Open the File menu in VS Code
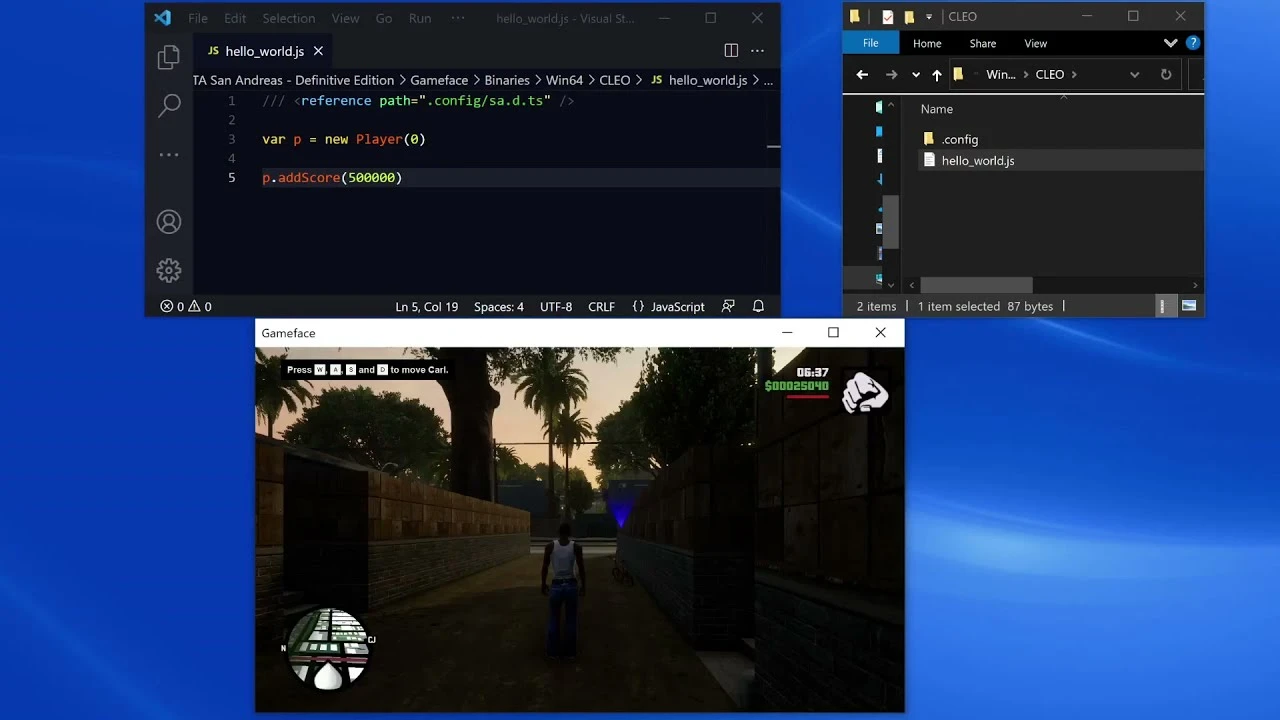This screenshot has width=1280, height=720. tap(198, 18)
